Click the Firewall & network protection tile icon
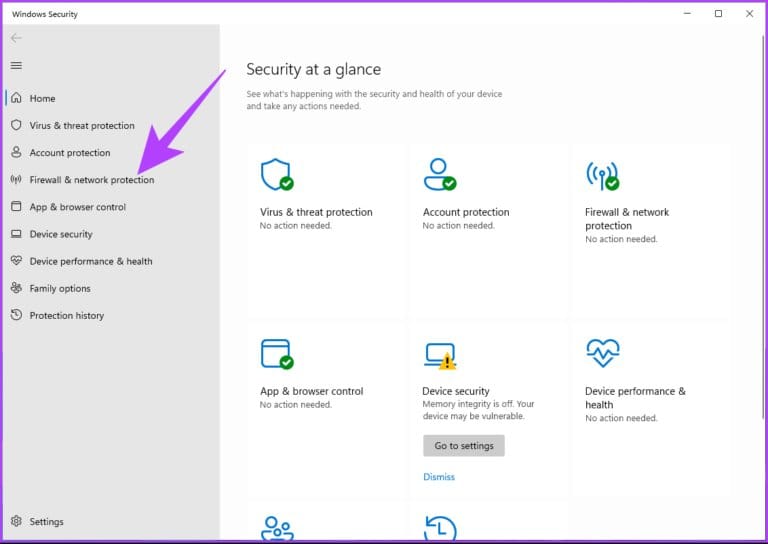This screenshot has width=768, height=544. (601, 174)
